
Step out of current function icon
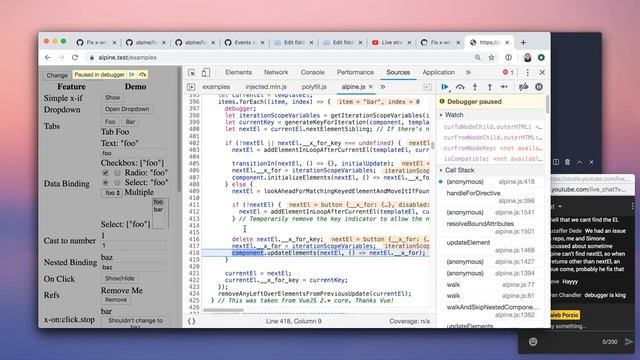point(489,87)
